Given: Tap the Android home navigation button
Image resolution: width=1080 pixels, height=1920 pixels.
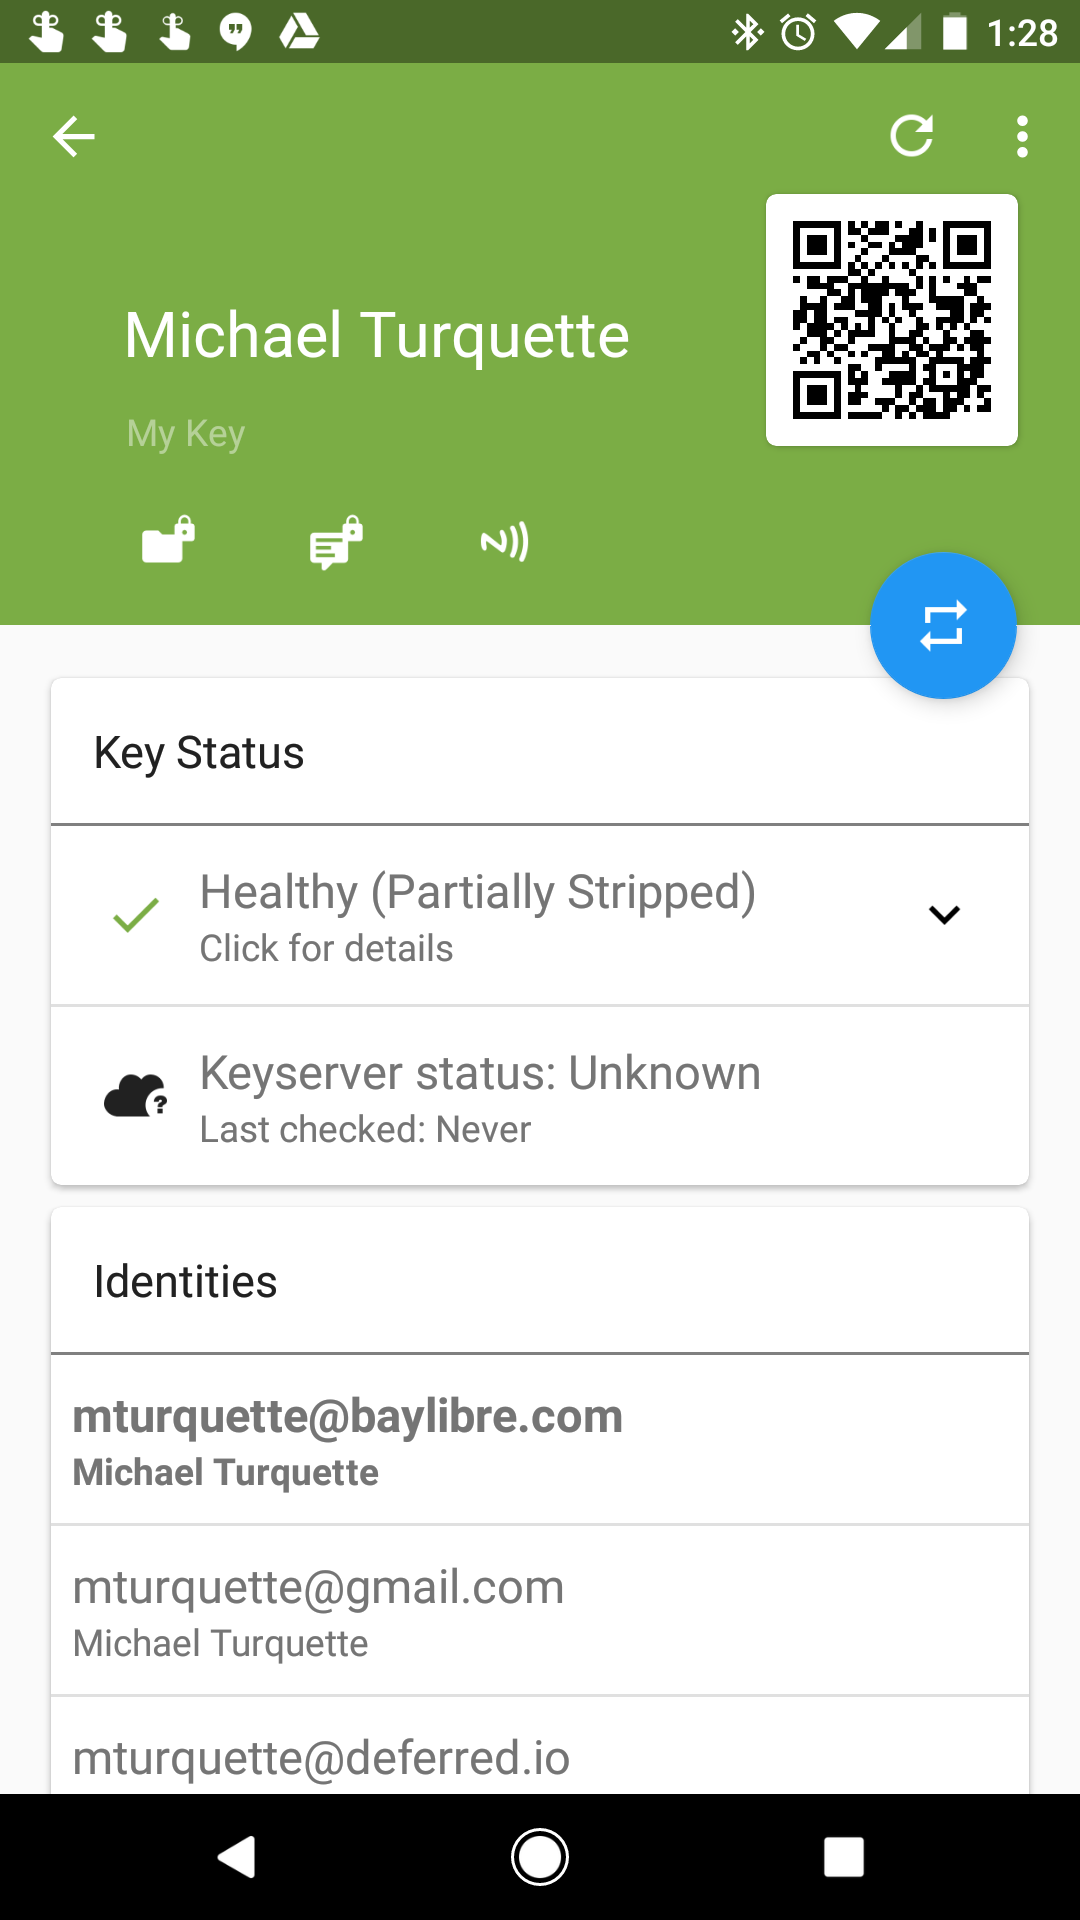Looking at the screenshot, I should tap(540, 1857).
